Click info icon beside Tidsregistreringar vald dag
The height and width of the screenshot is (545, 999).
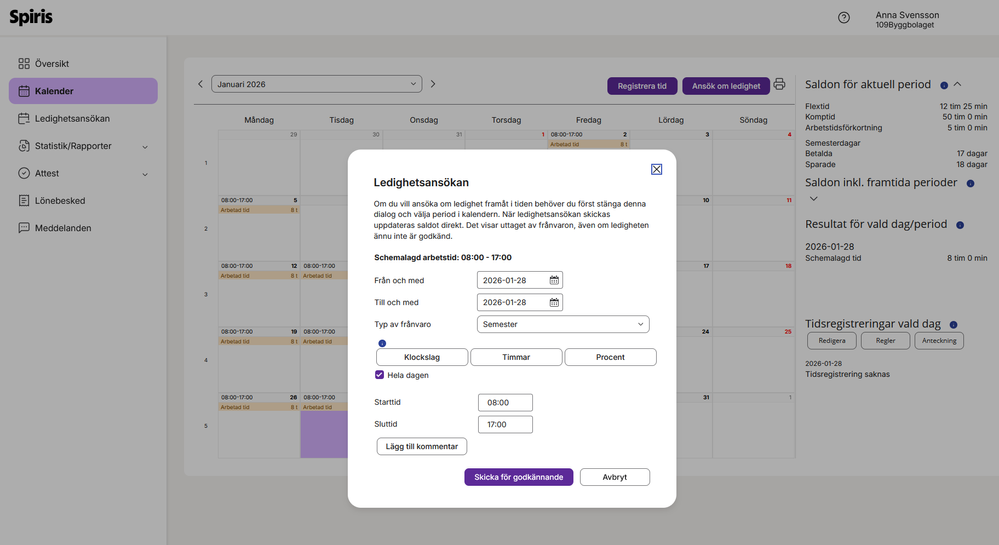(953, 325)
